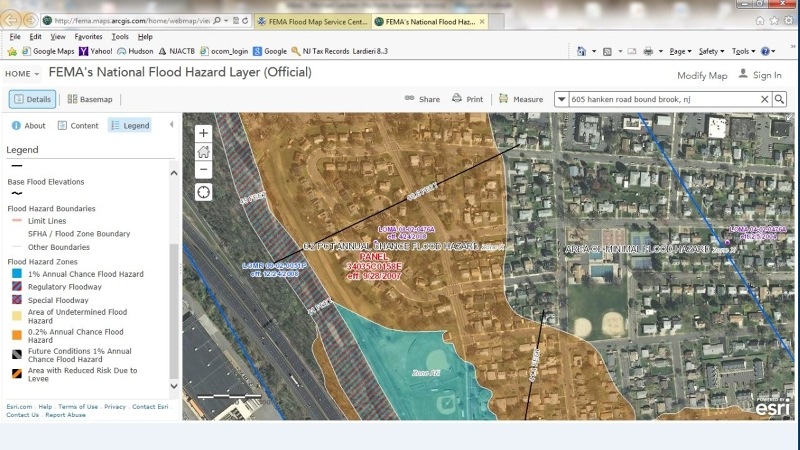Click the Read mail icon in command bar
The width and height of the screenshot is (800, 450).
632,52
